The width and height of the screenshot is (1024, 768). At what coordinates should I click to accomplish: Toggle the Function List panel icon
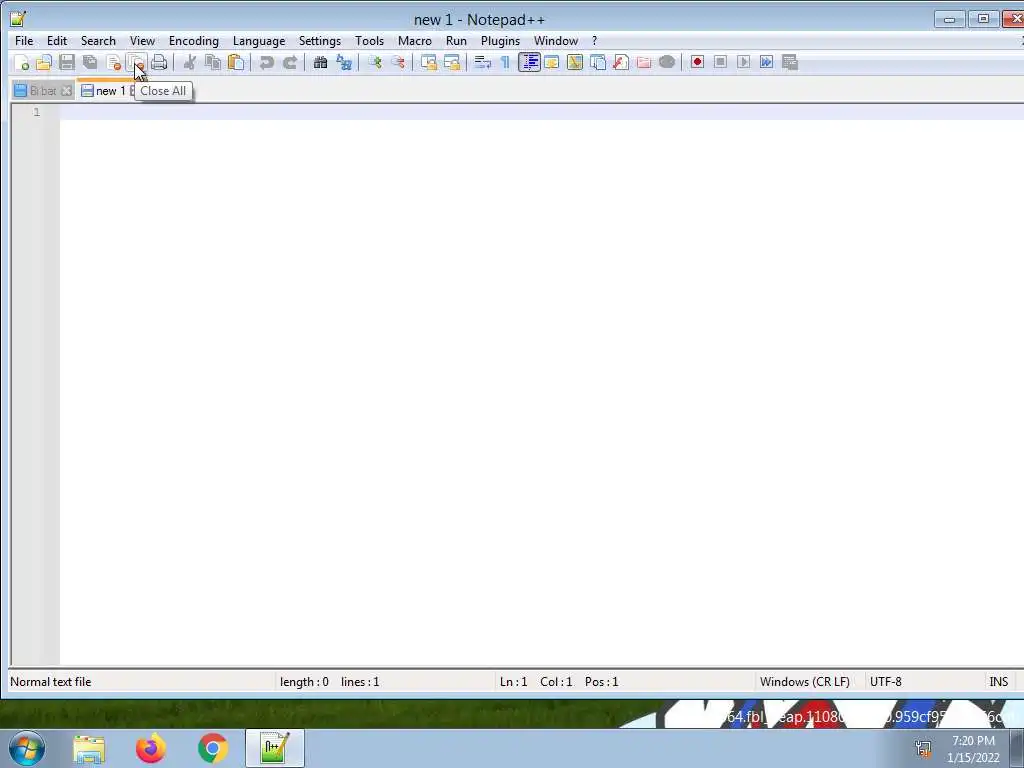pos(621,62)
